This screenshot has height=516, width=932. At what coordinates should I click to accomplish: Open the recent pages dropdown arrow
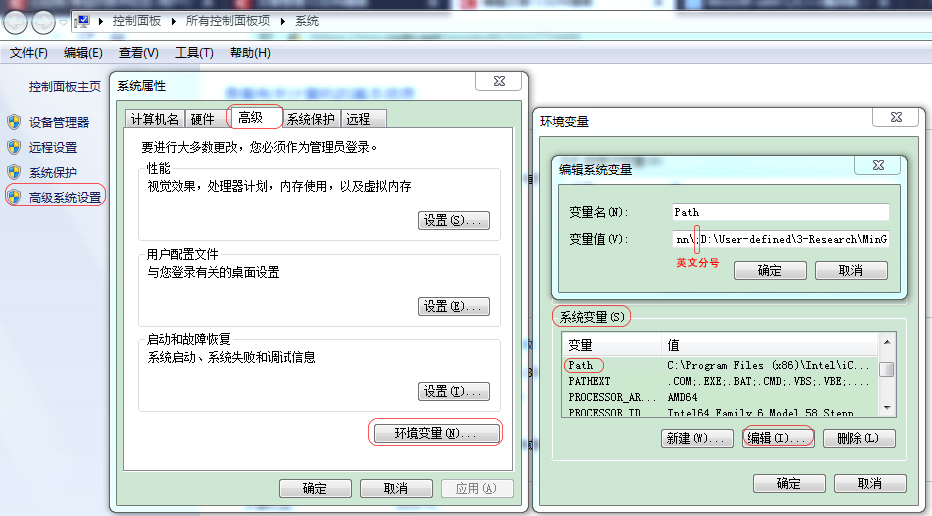(x=63, y=23)
